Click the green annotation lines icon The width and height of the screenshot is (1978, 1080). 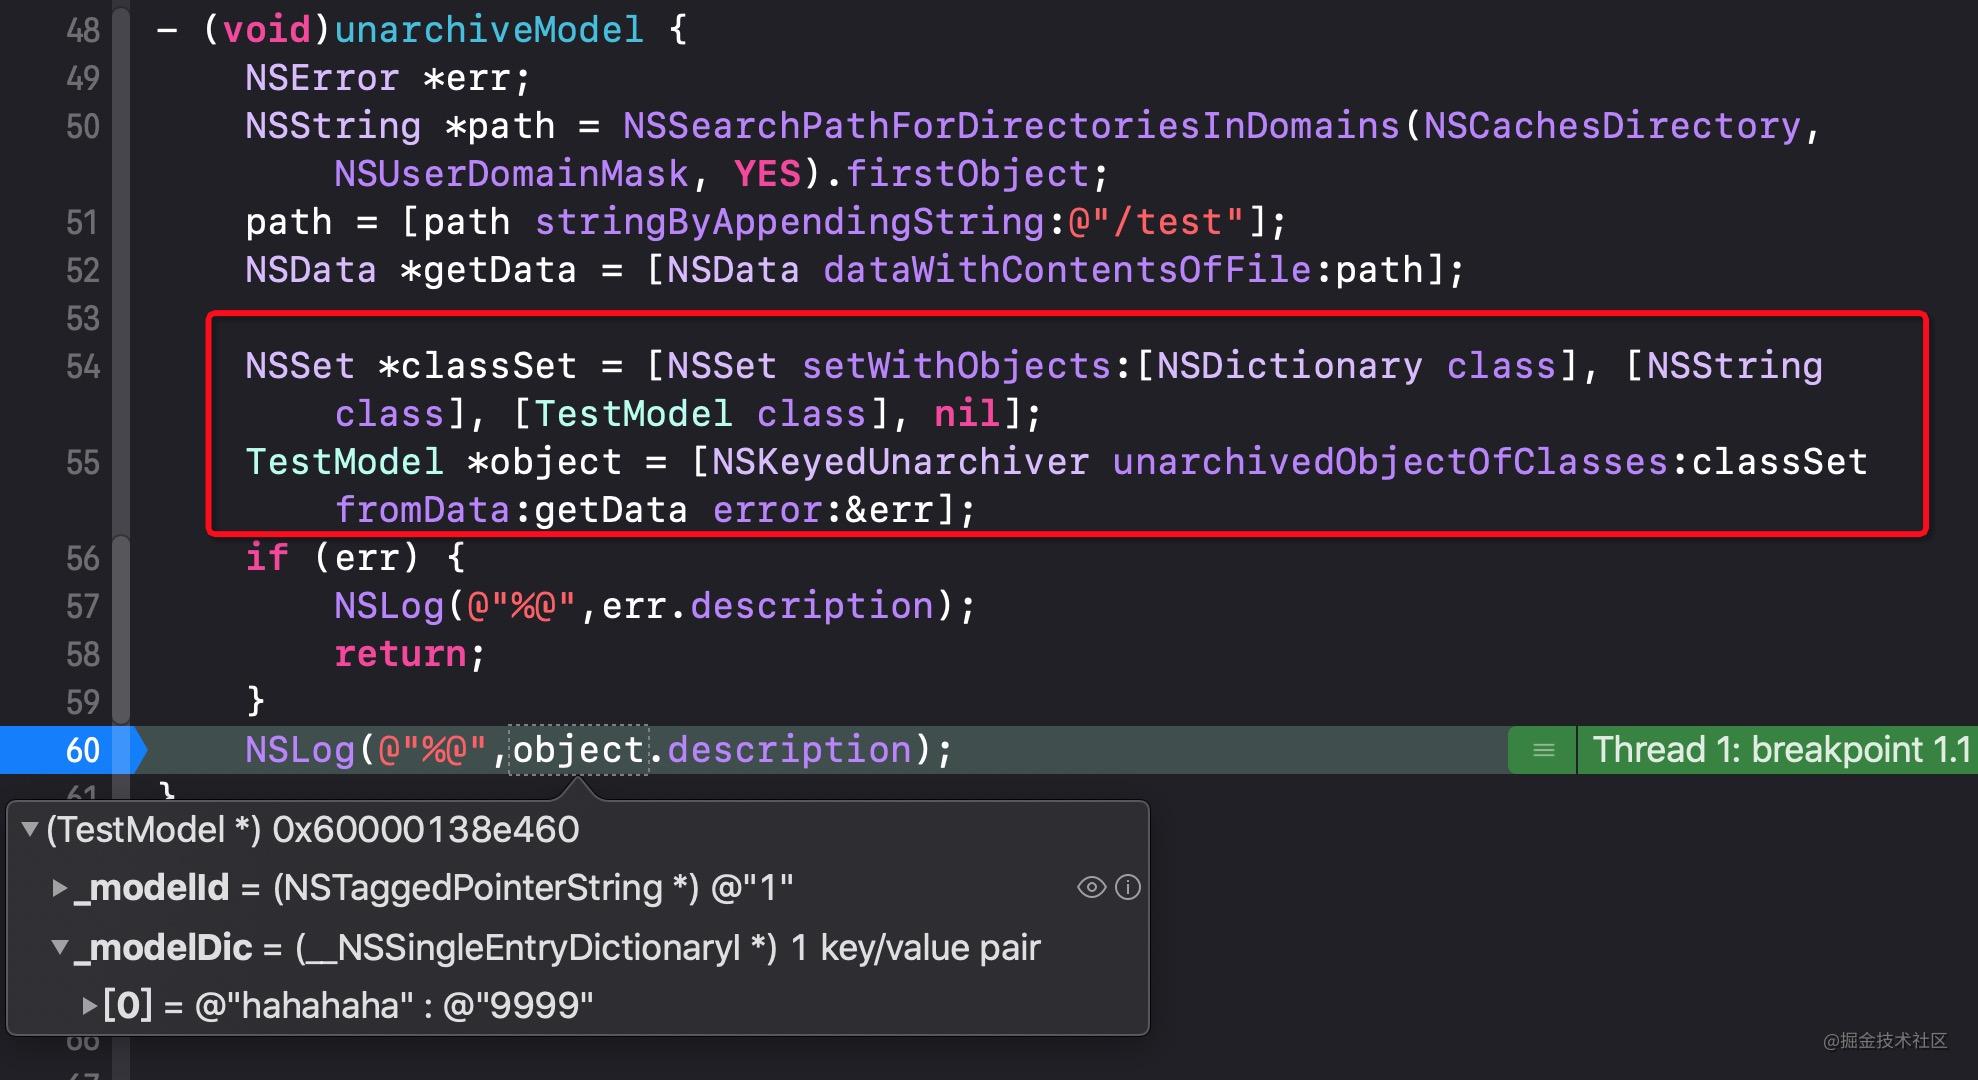click(1543, 750)
